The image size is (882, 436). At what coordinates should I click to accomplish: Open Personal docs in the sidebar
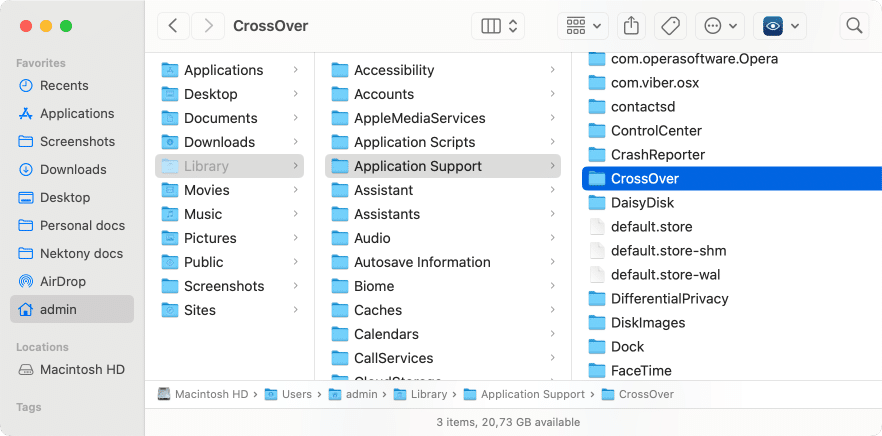pyautogui.click(x=71, y=226)
